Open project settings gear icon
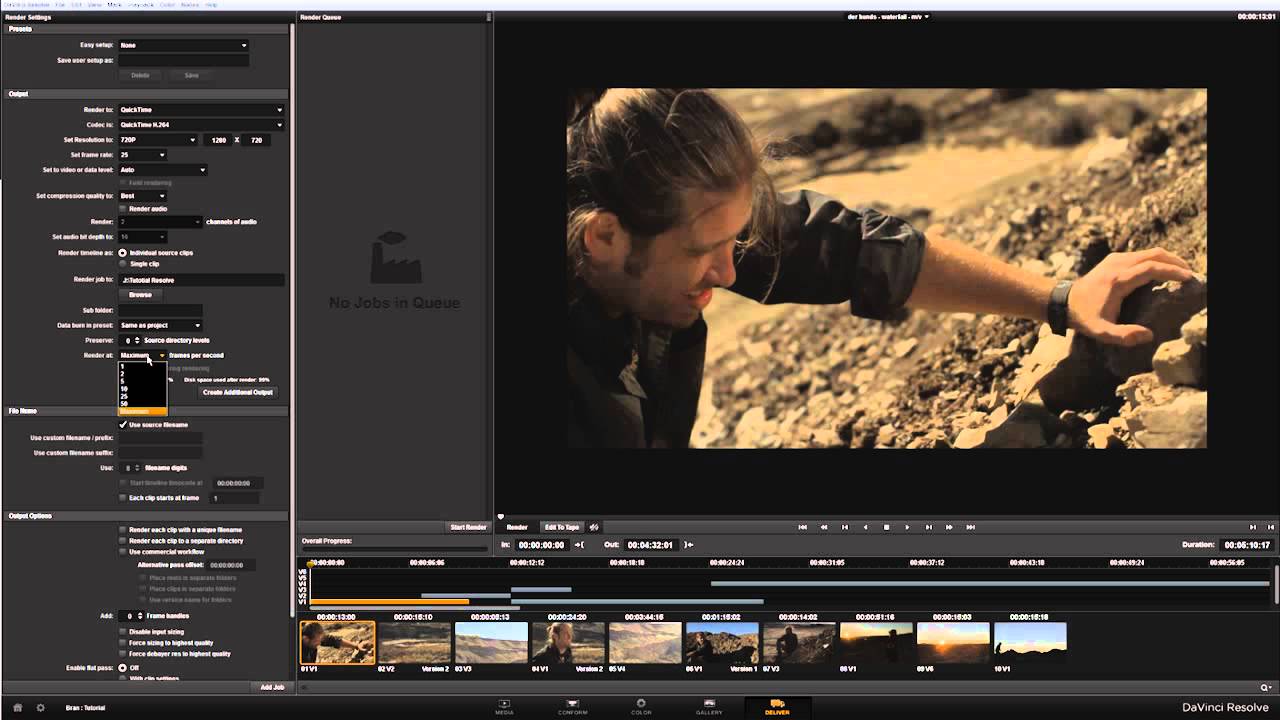 tap(41, 707)
